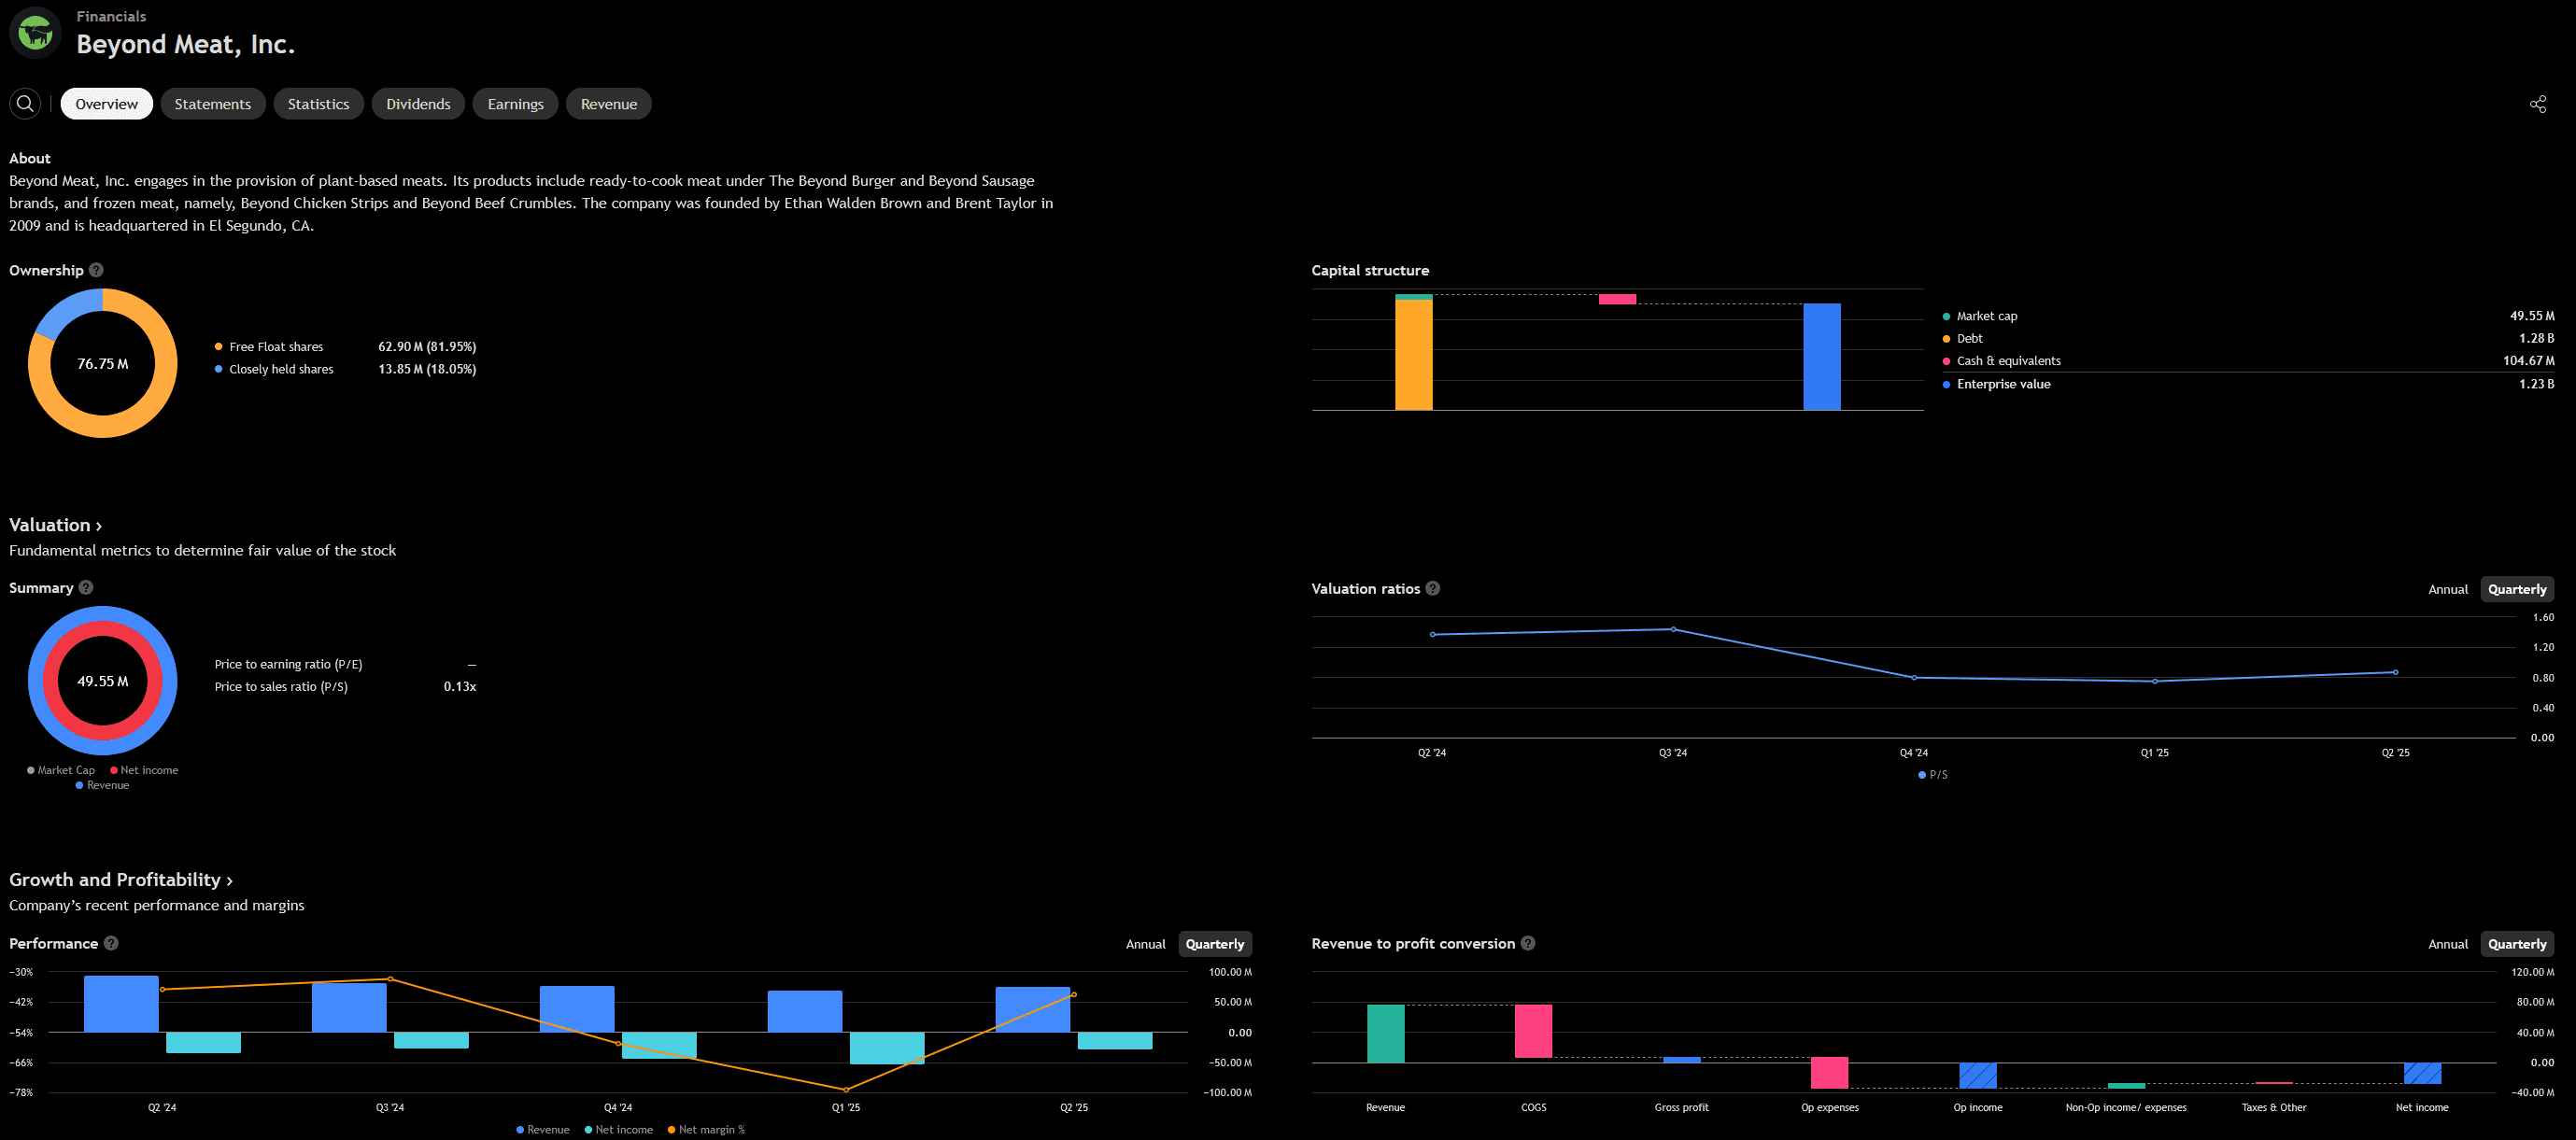Click the ownership donut chart center
The image size is (2576, 1140).
click(103, 364)
